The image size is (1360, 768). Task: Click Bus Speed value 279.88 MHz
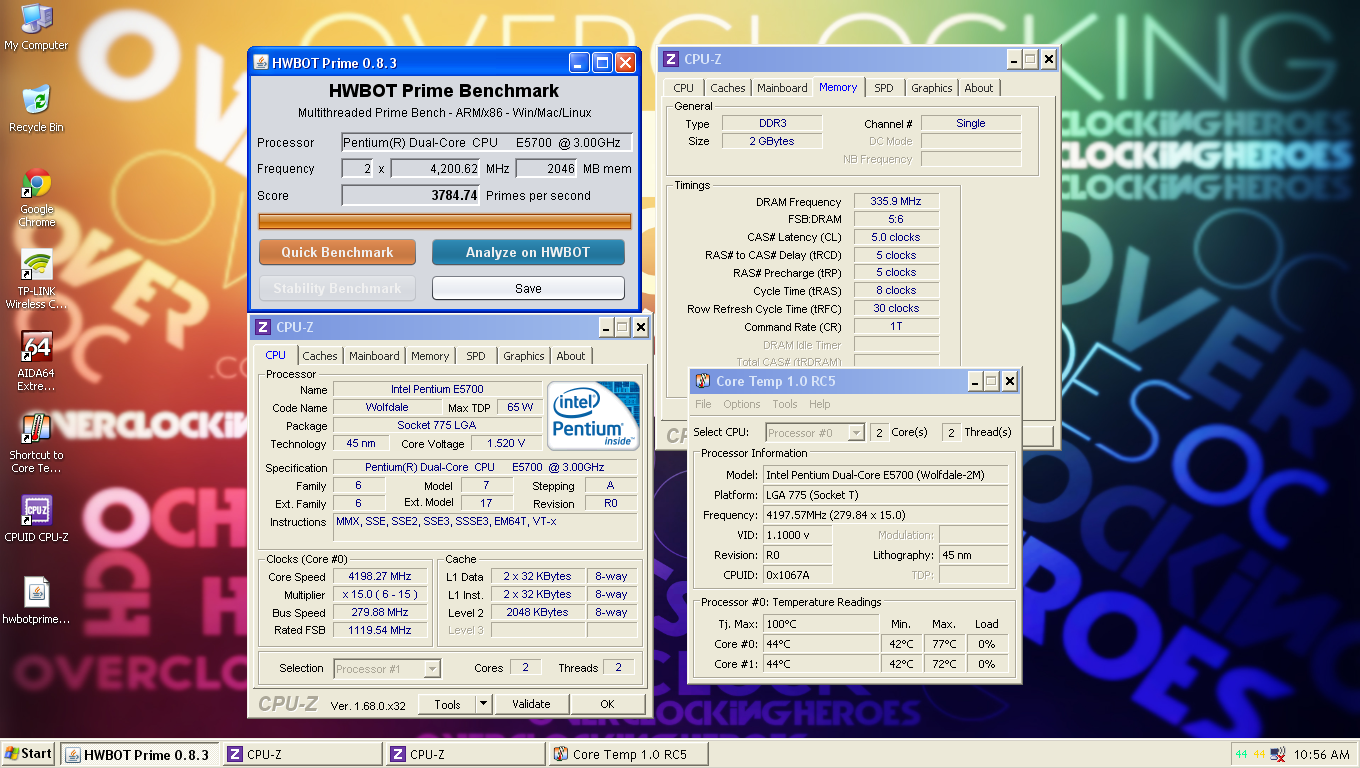380,613
